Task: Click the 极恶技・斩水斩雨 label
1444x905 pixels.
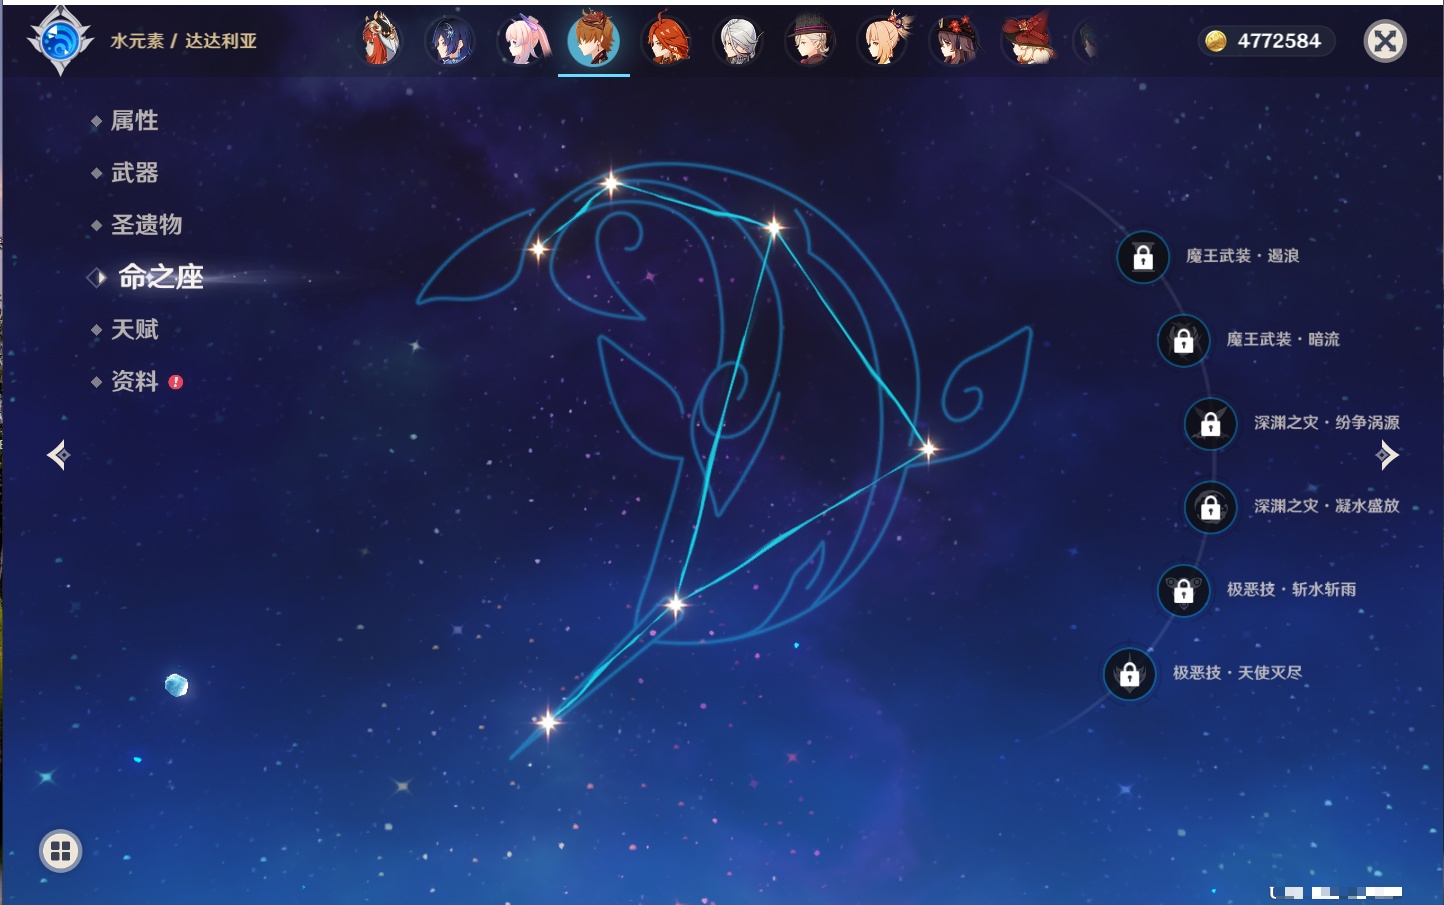Action: point(1291,590)
